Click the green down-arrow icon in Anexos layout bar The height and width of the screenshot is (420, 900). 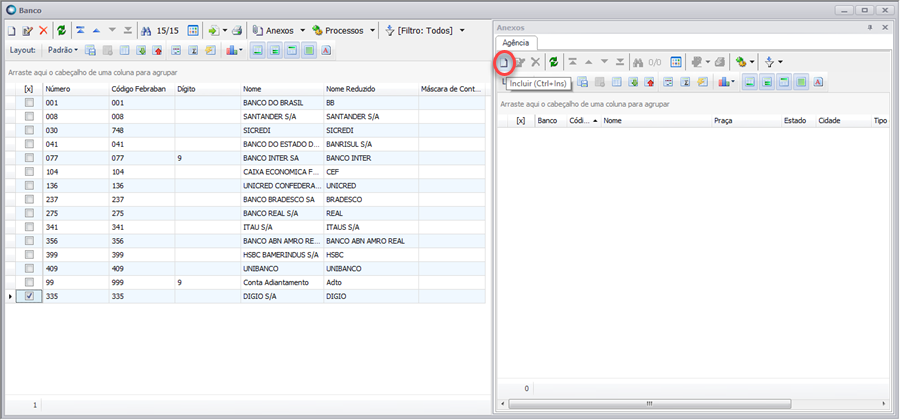coord(633,82)
